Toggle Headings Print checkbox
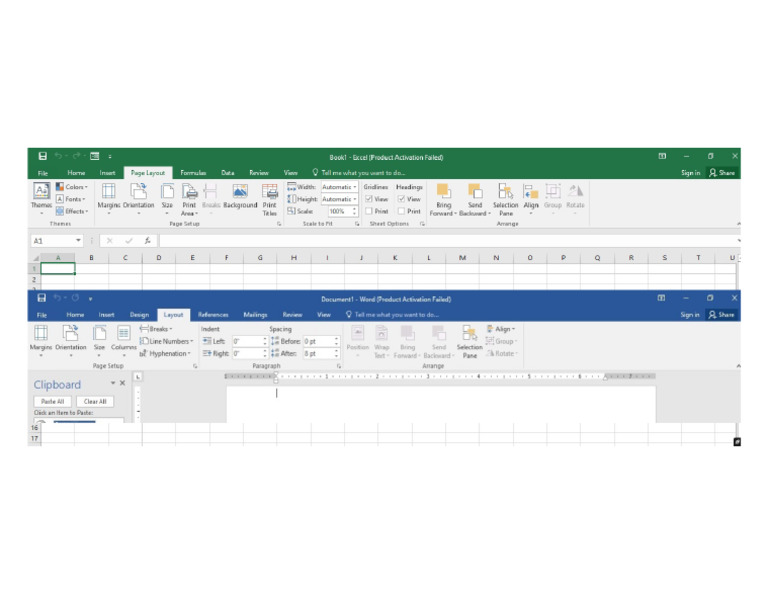This screenshot has height=594, width=768. click(x=401, y=211)
